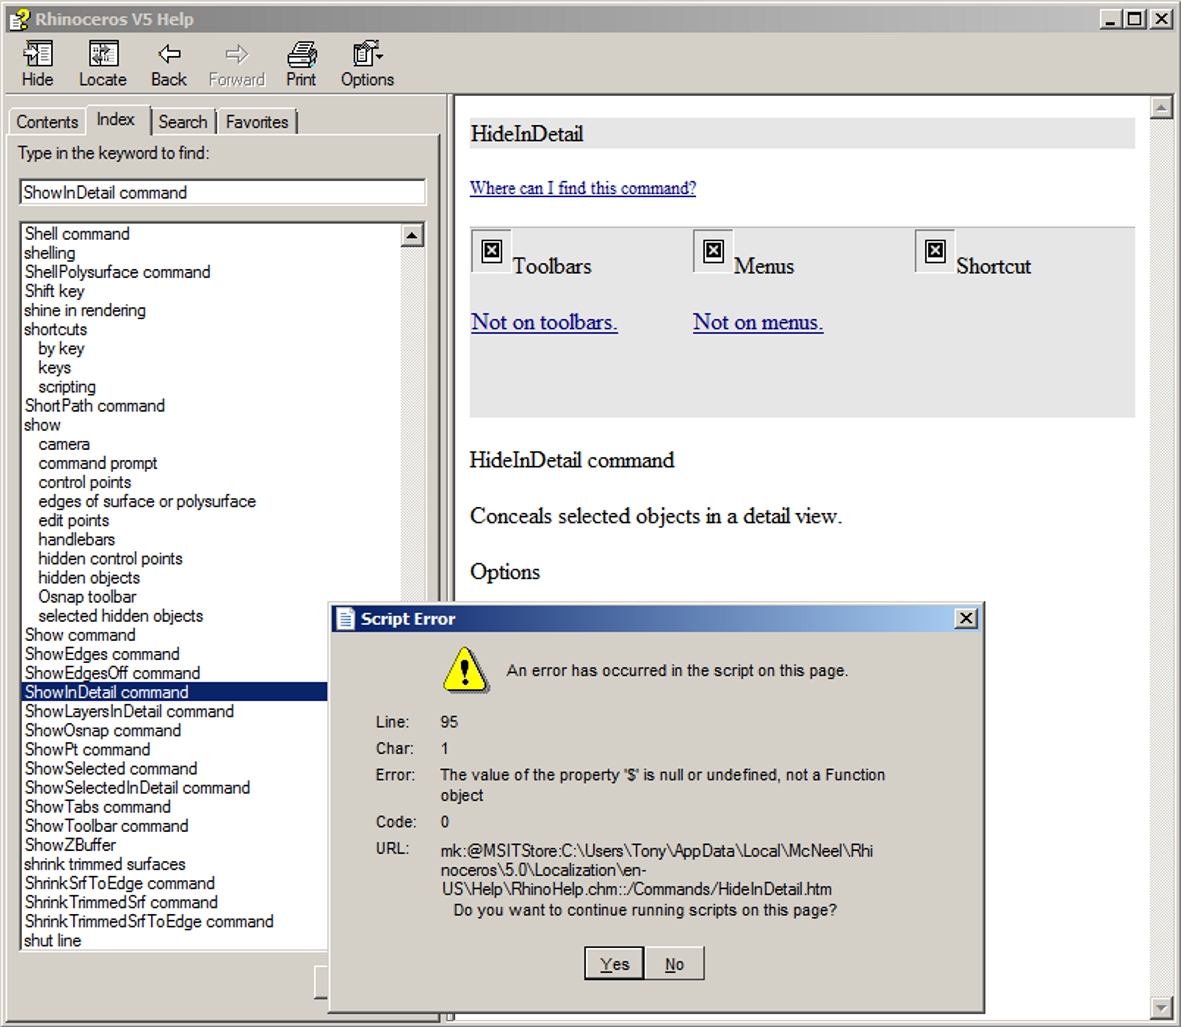
Task: Hide the navigation pane with the Hide icon
Action: 38,54
